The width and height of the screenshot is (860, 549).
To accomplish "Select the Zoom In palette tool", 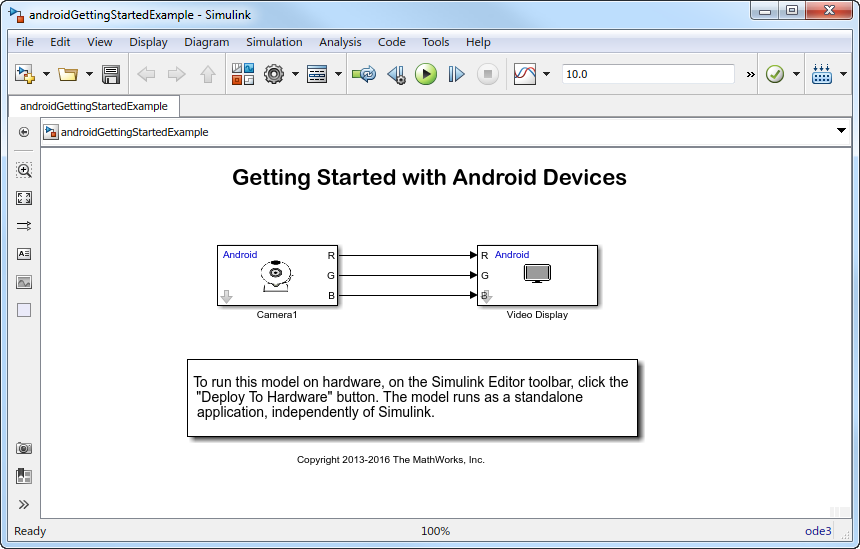I will pyautogui.click(x=24, y=170).
